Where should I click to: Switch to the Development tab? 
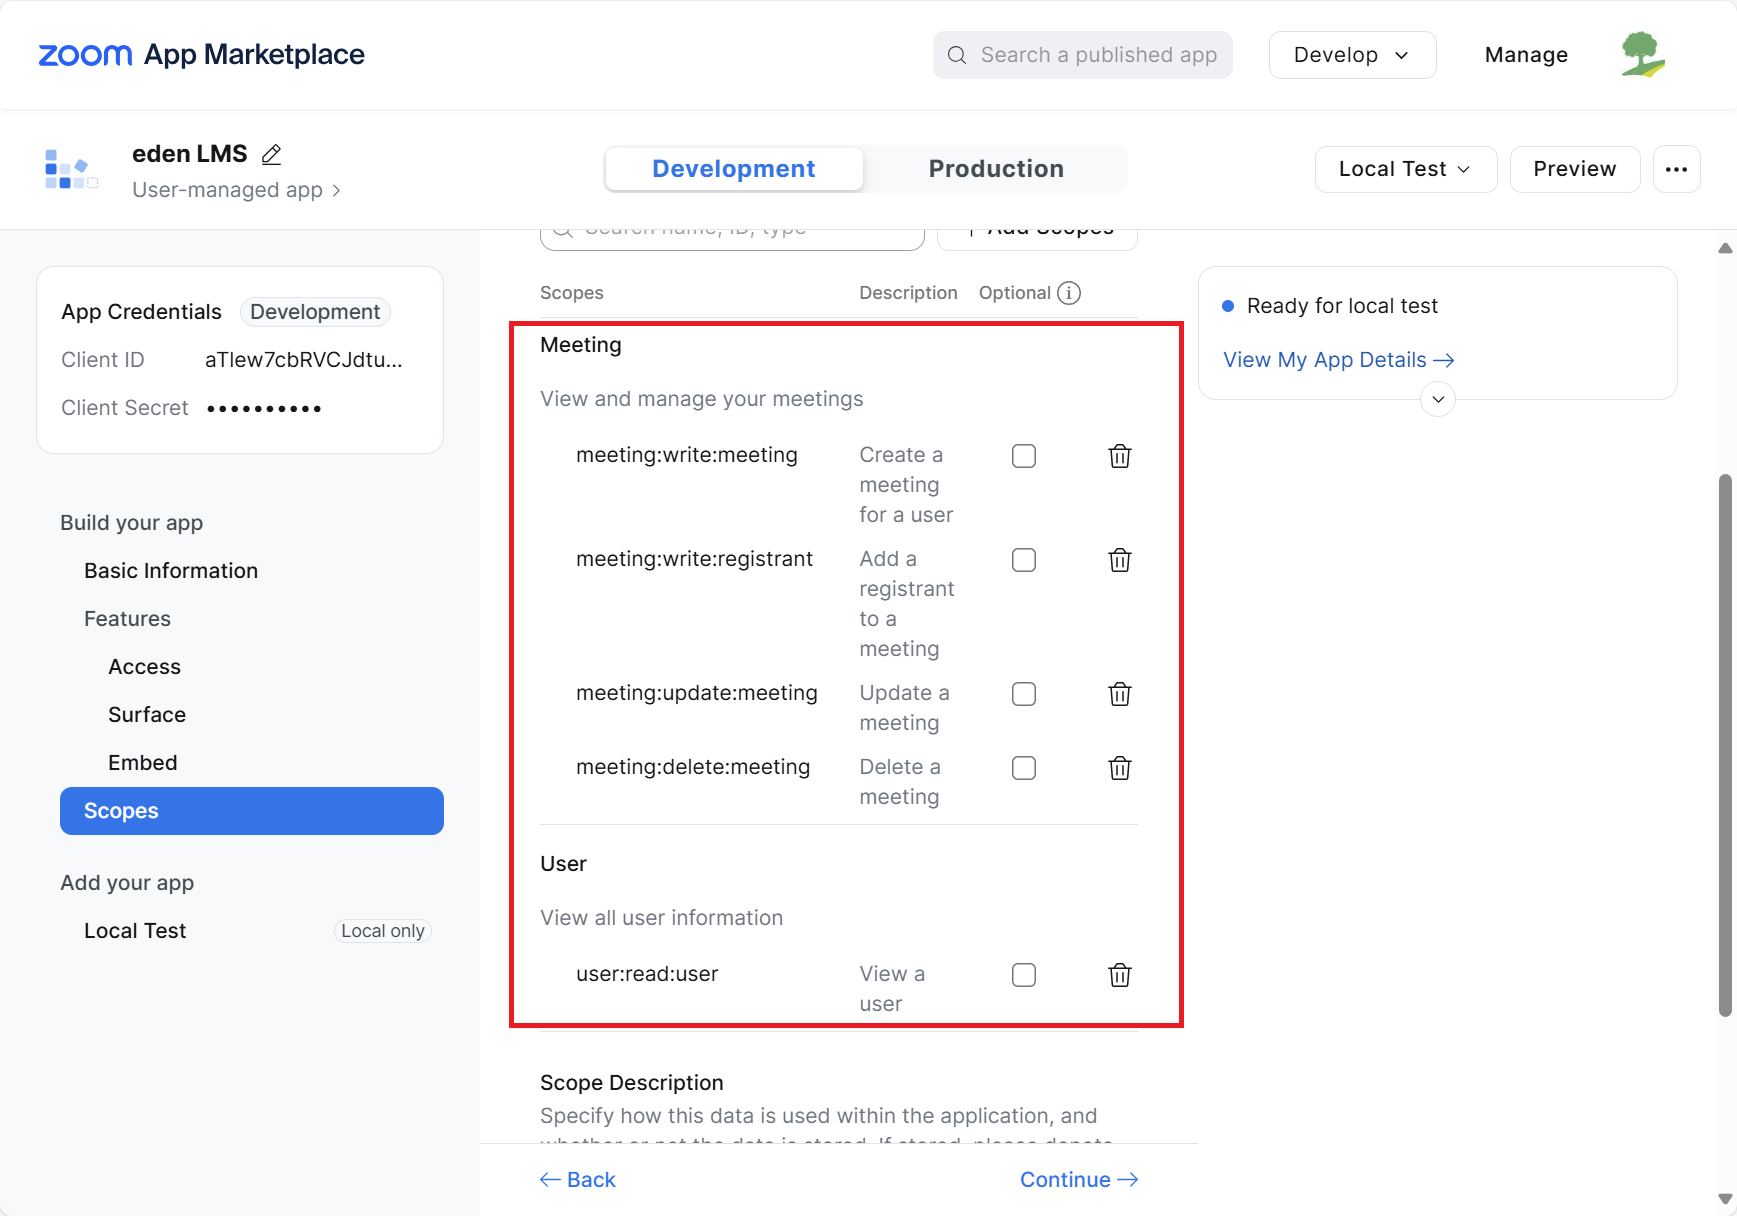coord(734,169)
